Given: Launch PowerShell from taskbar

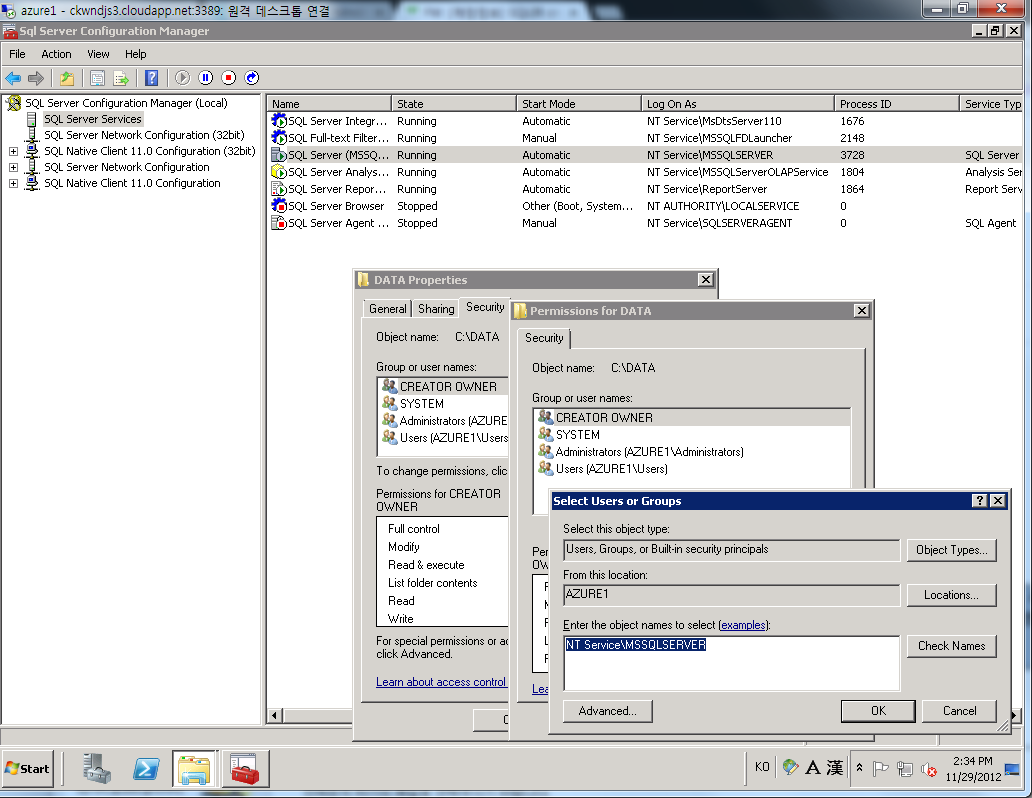Looking at the screenshot, I should (x=145, y=768).
